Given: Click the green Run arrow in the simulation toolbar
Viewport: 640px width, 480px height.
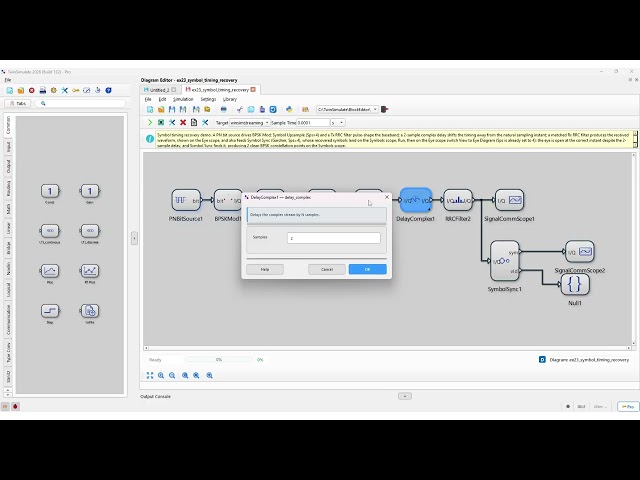Looking at the screenshot, I should pos(150,122).
